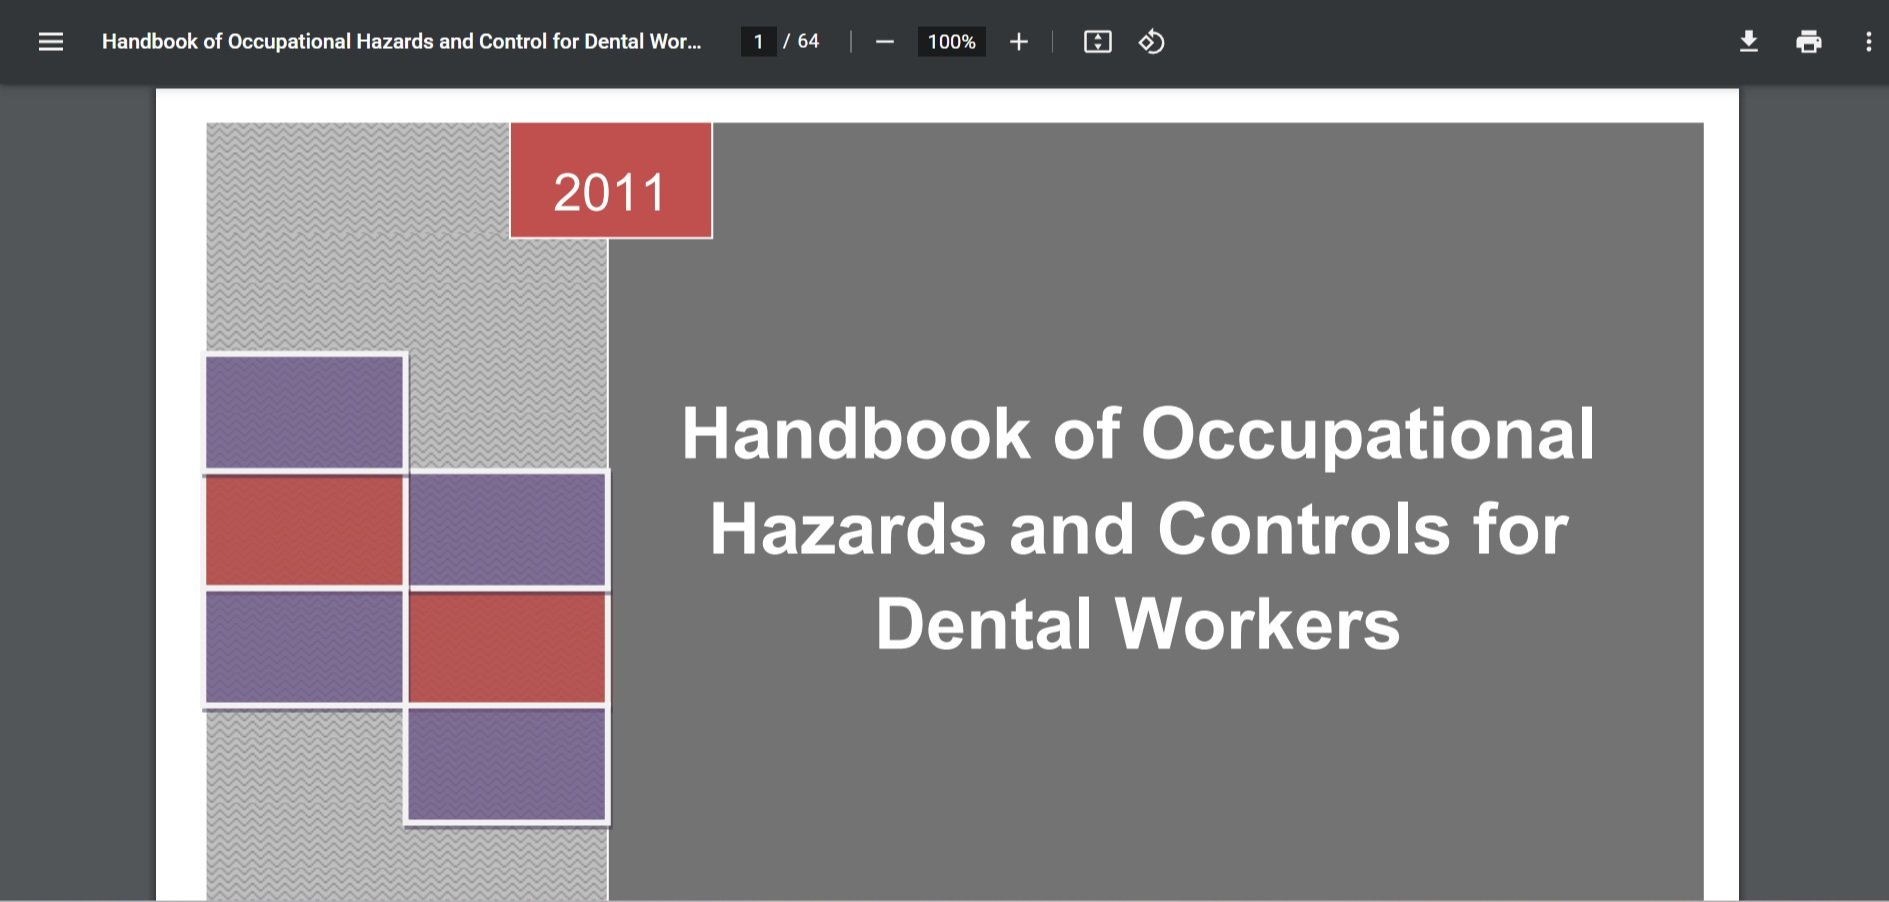Click the red square under the top purple one
This screenshot has height=902, width=1889.
[x=305, y=530]
